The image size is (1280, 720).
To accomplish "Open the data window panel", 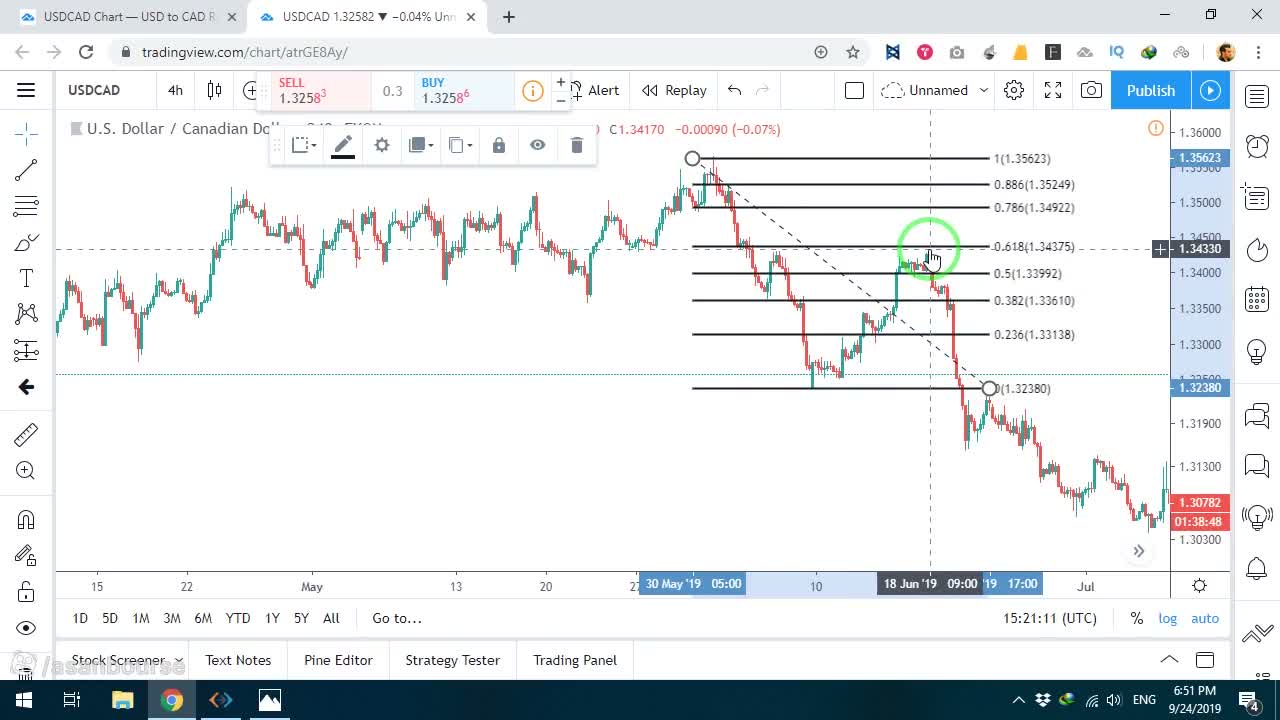I will 1257,197.
